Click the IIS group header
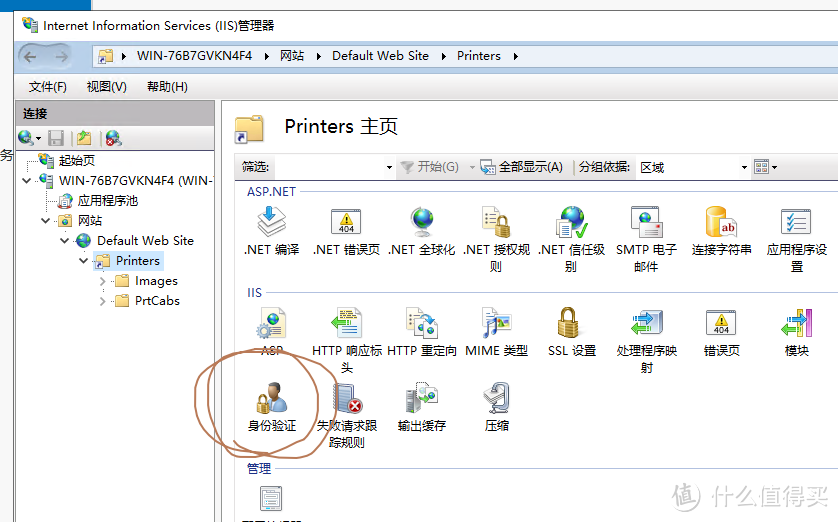Screen dimensions: 838x522 [254, 293]
